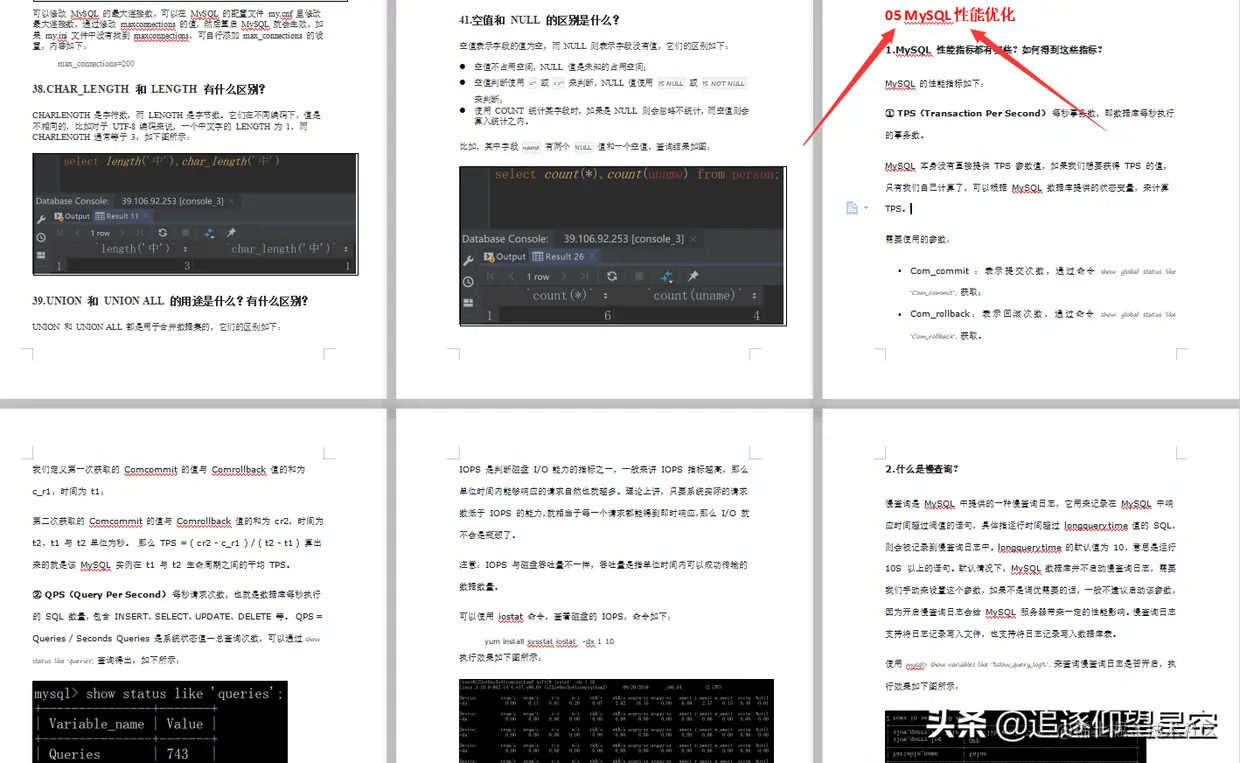Click the 'show status like queries' terminal image
Screen dimensions: 1240x763
coord(159,722)
